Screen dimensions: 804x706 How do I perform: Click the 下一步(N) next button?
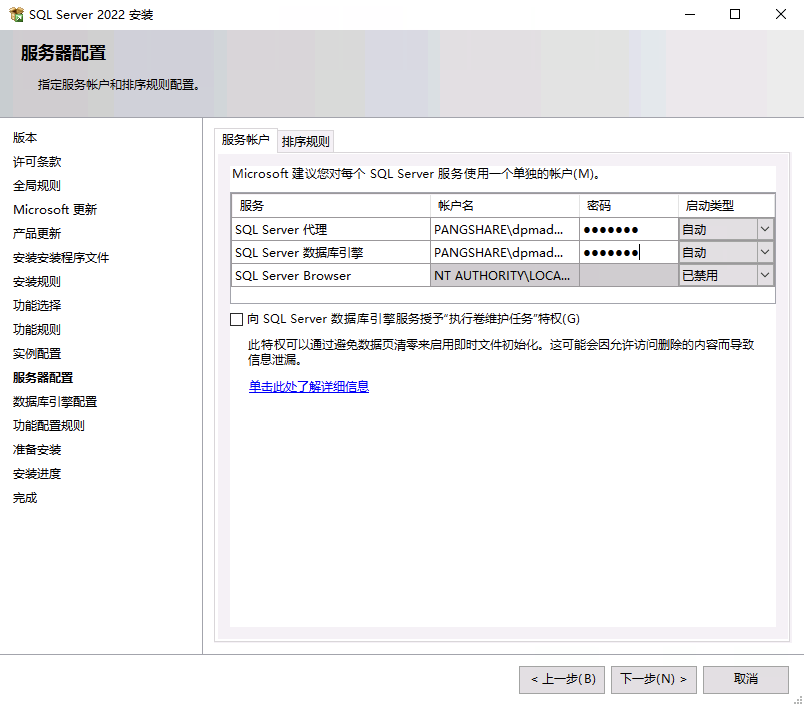pyautogui.click(x=653, y=679)
